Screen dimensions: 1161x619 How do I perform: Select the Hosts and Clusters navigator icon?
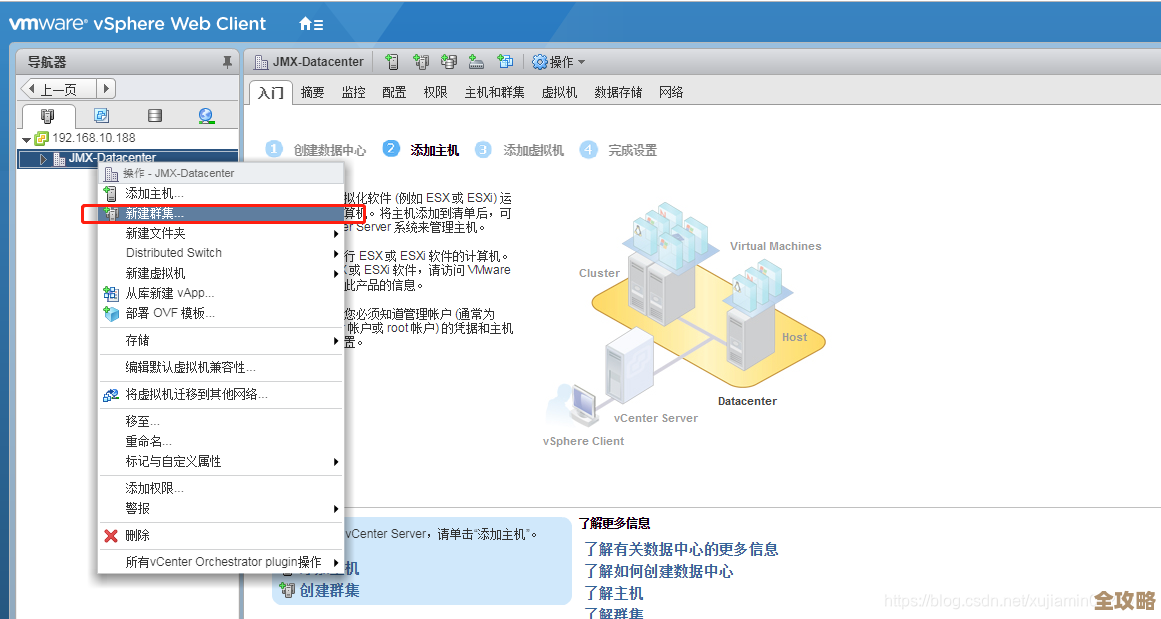click(47, 116)
